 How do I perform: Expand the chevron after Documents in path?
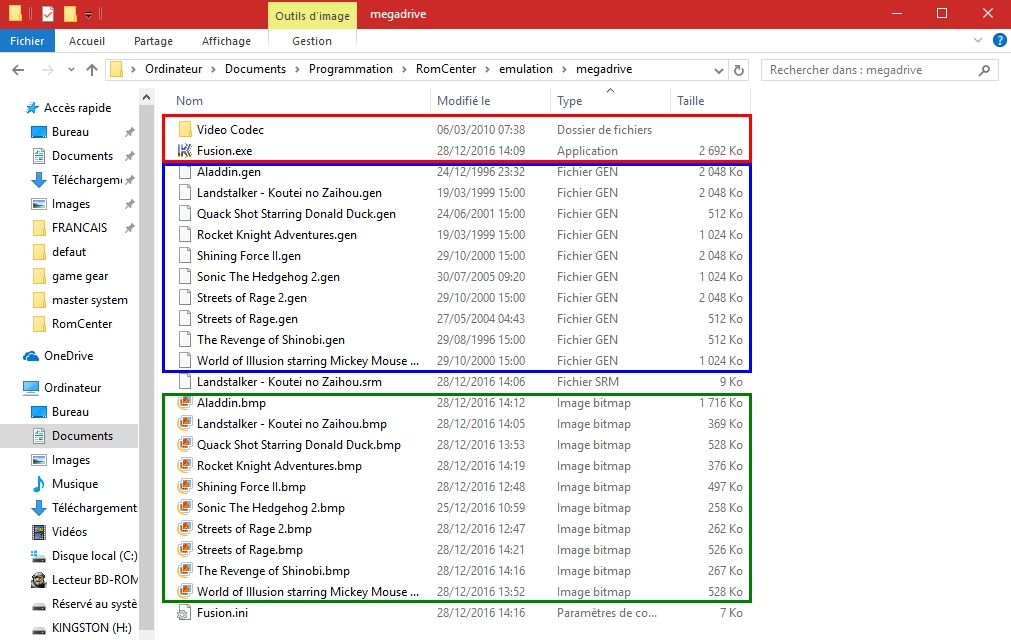(297, 70)
